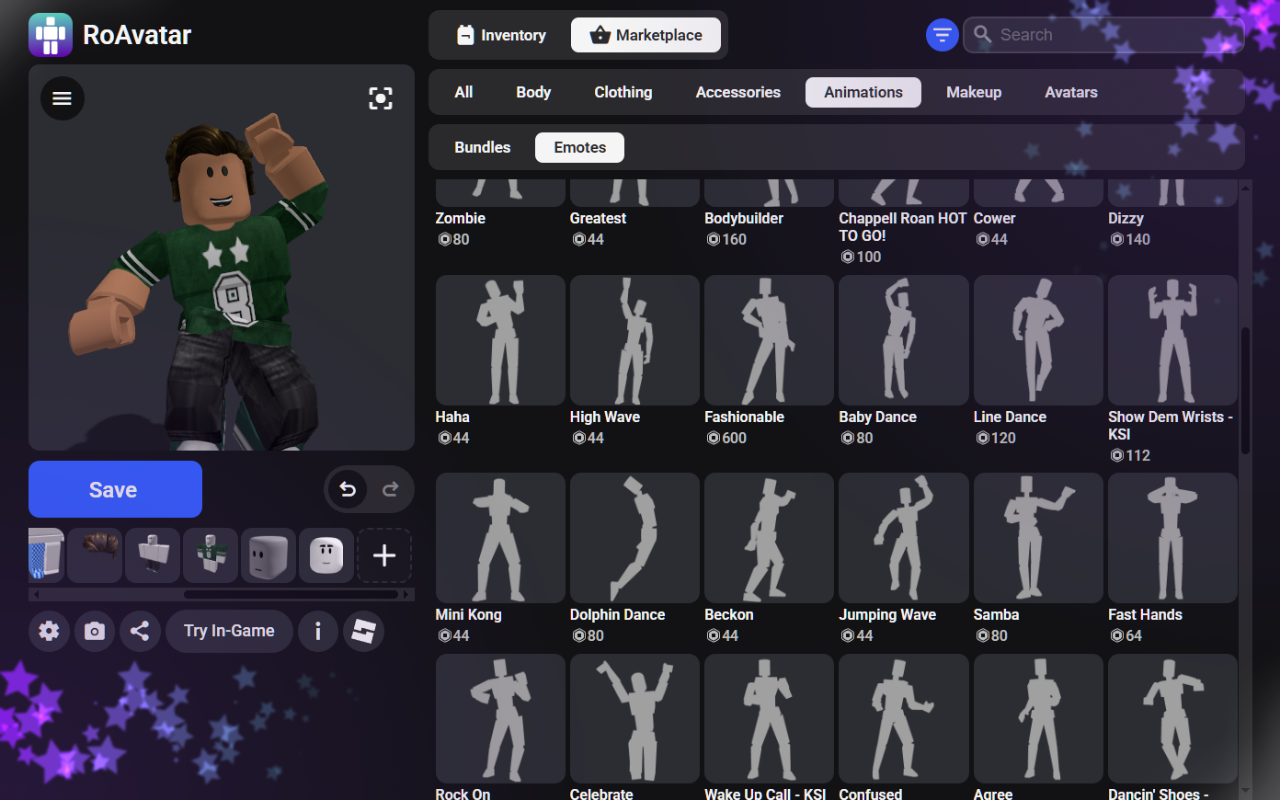Click the Dizzy emote title
The width and height of the screenshot is (1280, 800).
[x=1125, y=218]
